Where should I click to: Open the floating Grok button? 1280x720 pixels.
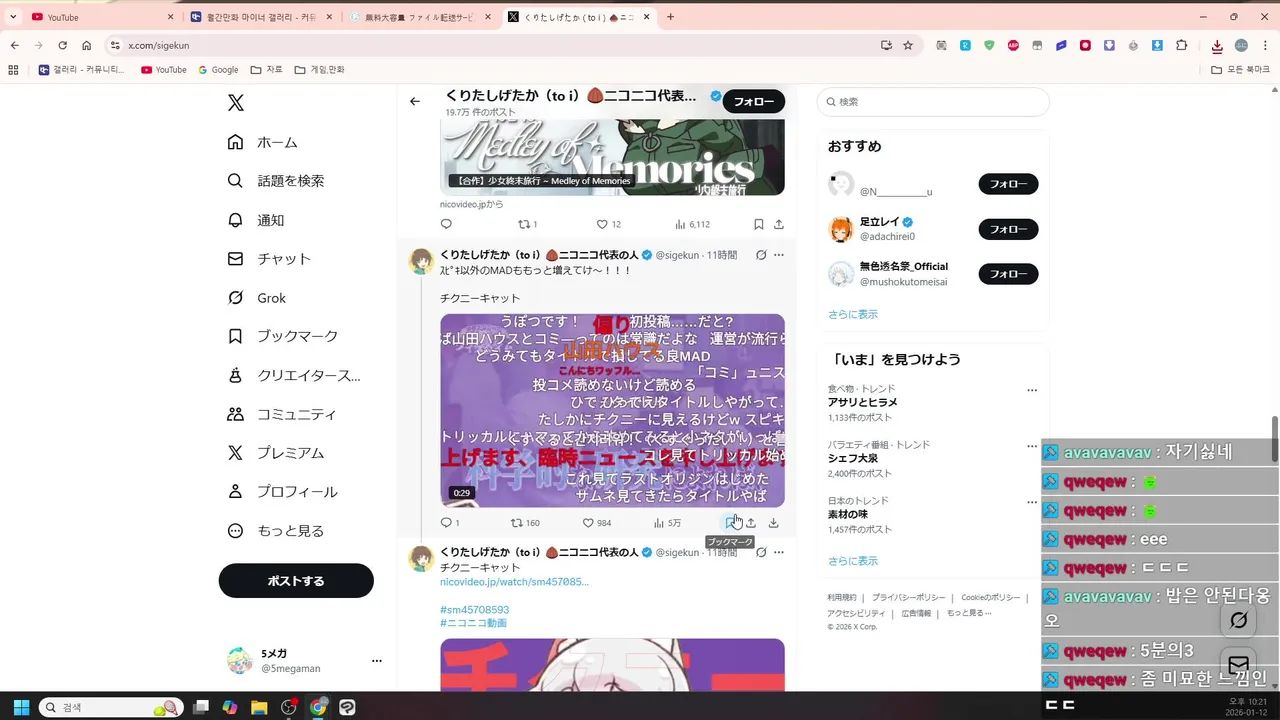pyautogui.click(x=1238, y=620)
